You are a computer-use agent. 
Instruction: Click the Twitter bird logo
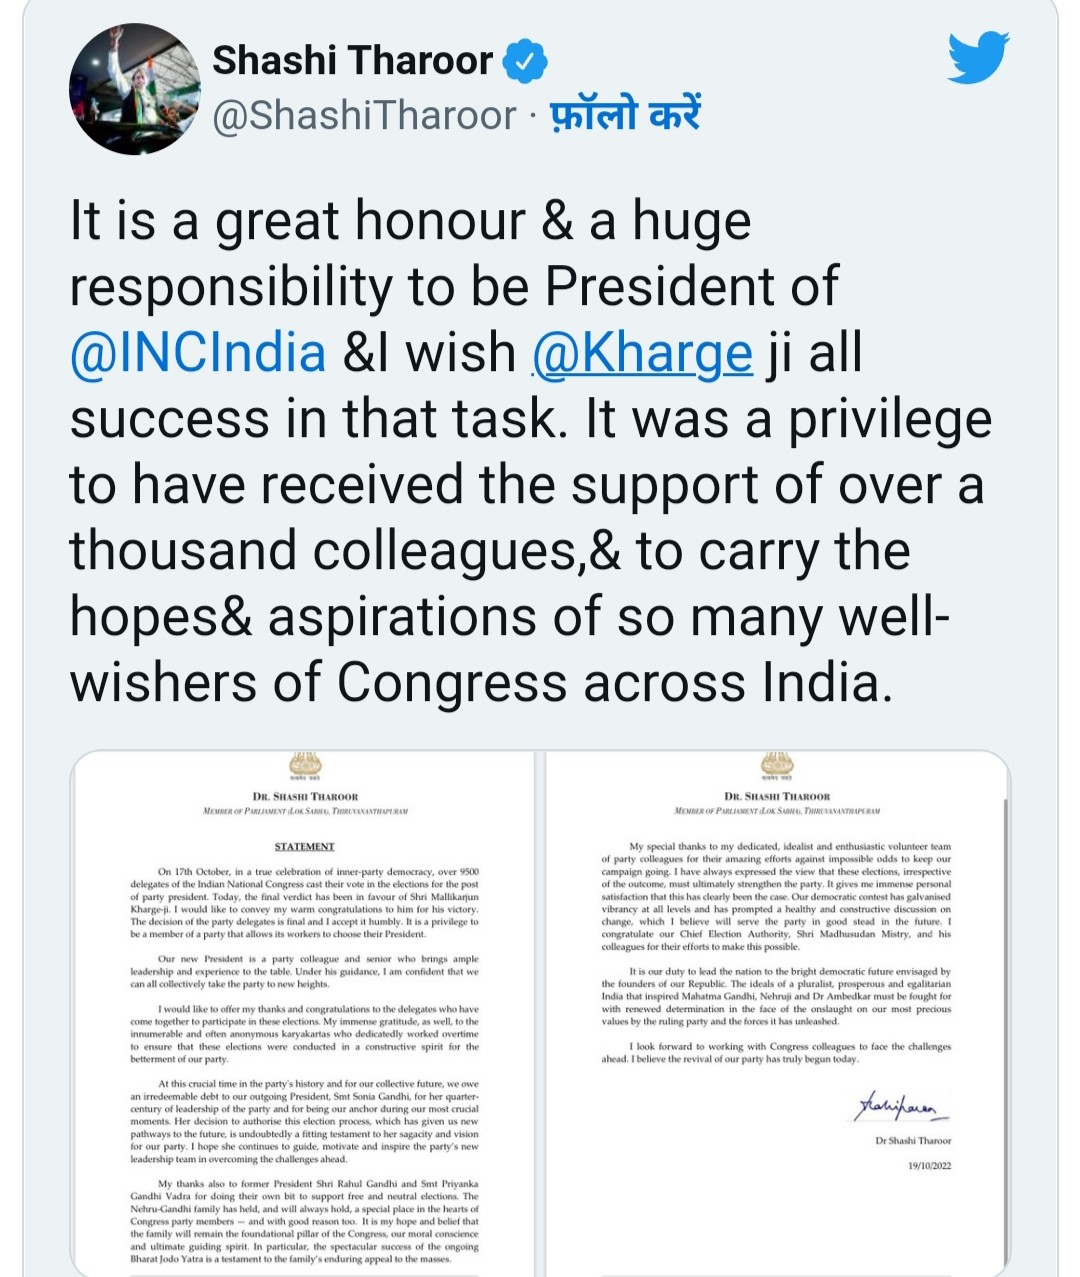(x=977, y=59)
